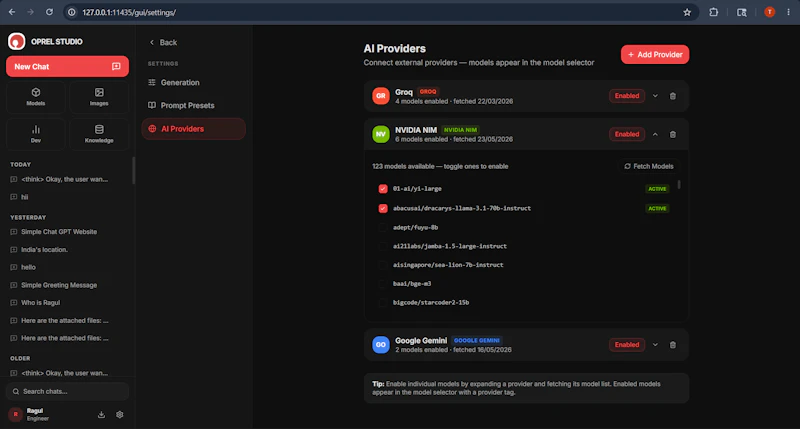Delete the Groq provider

coord(672,96)
